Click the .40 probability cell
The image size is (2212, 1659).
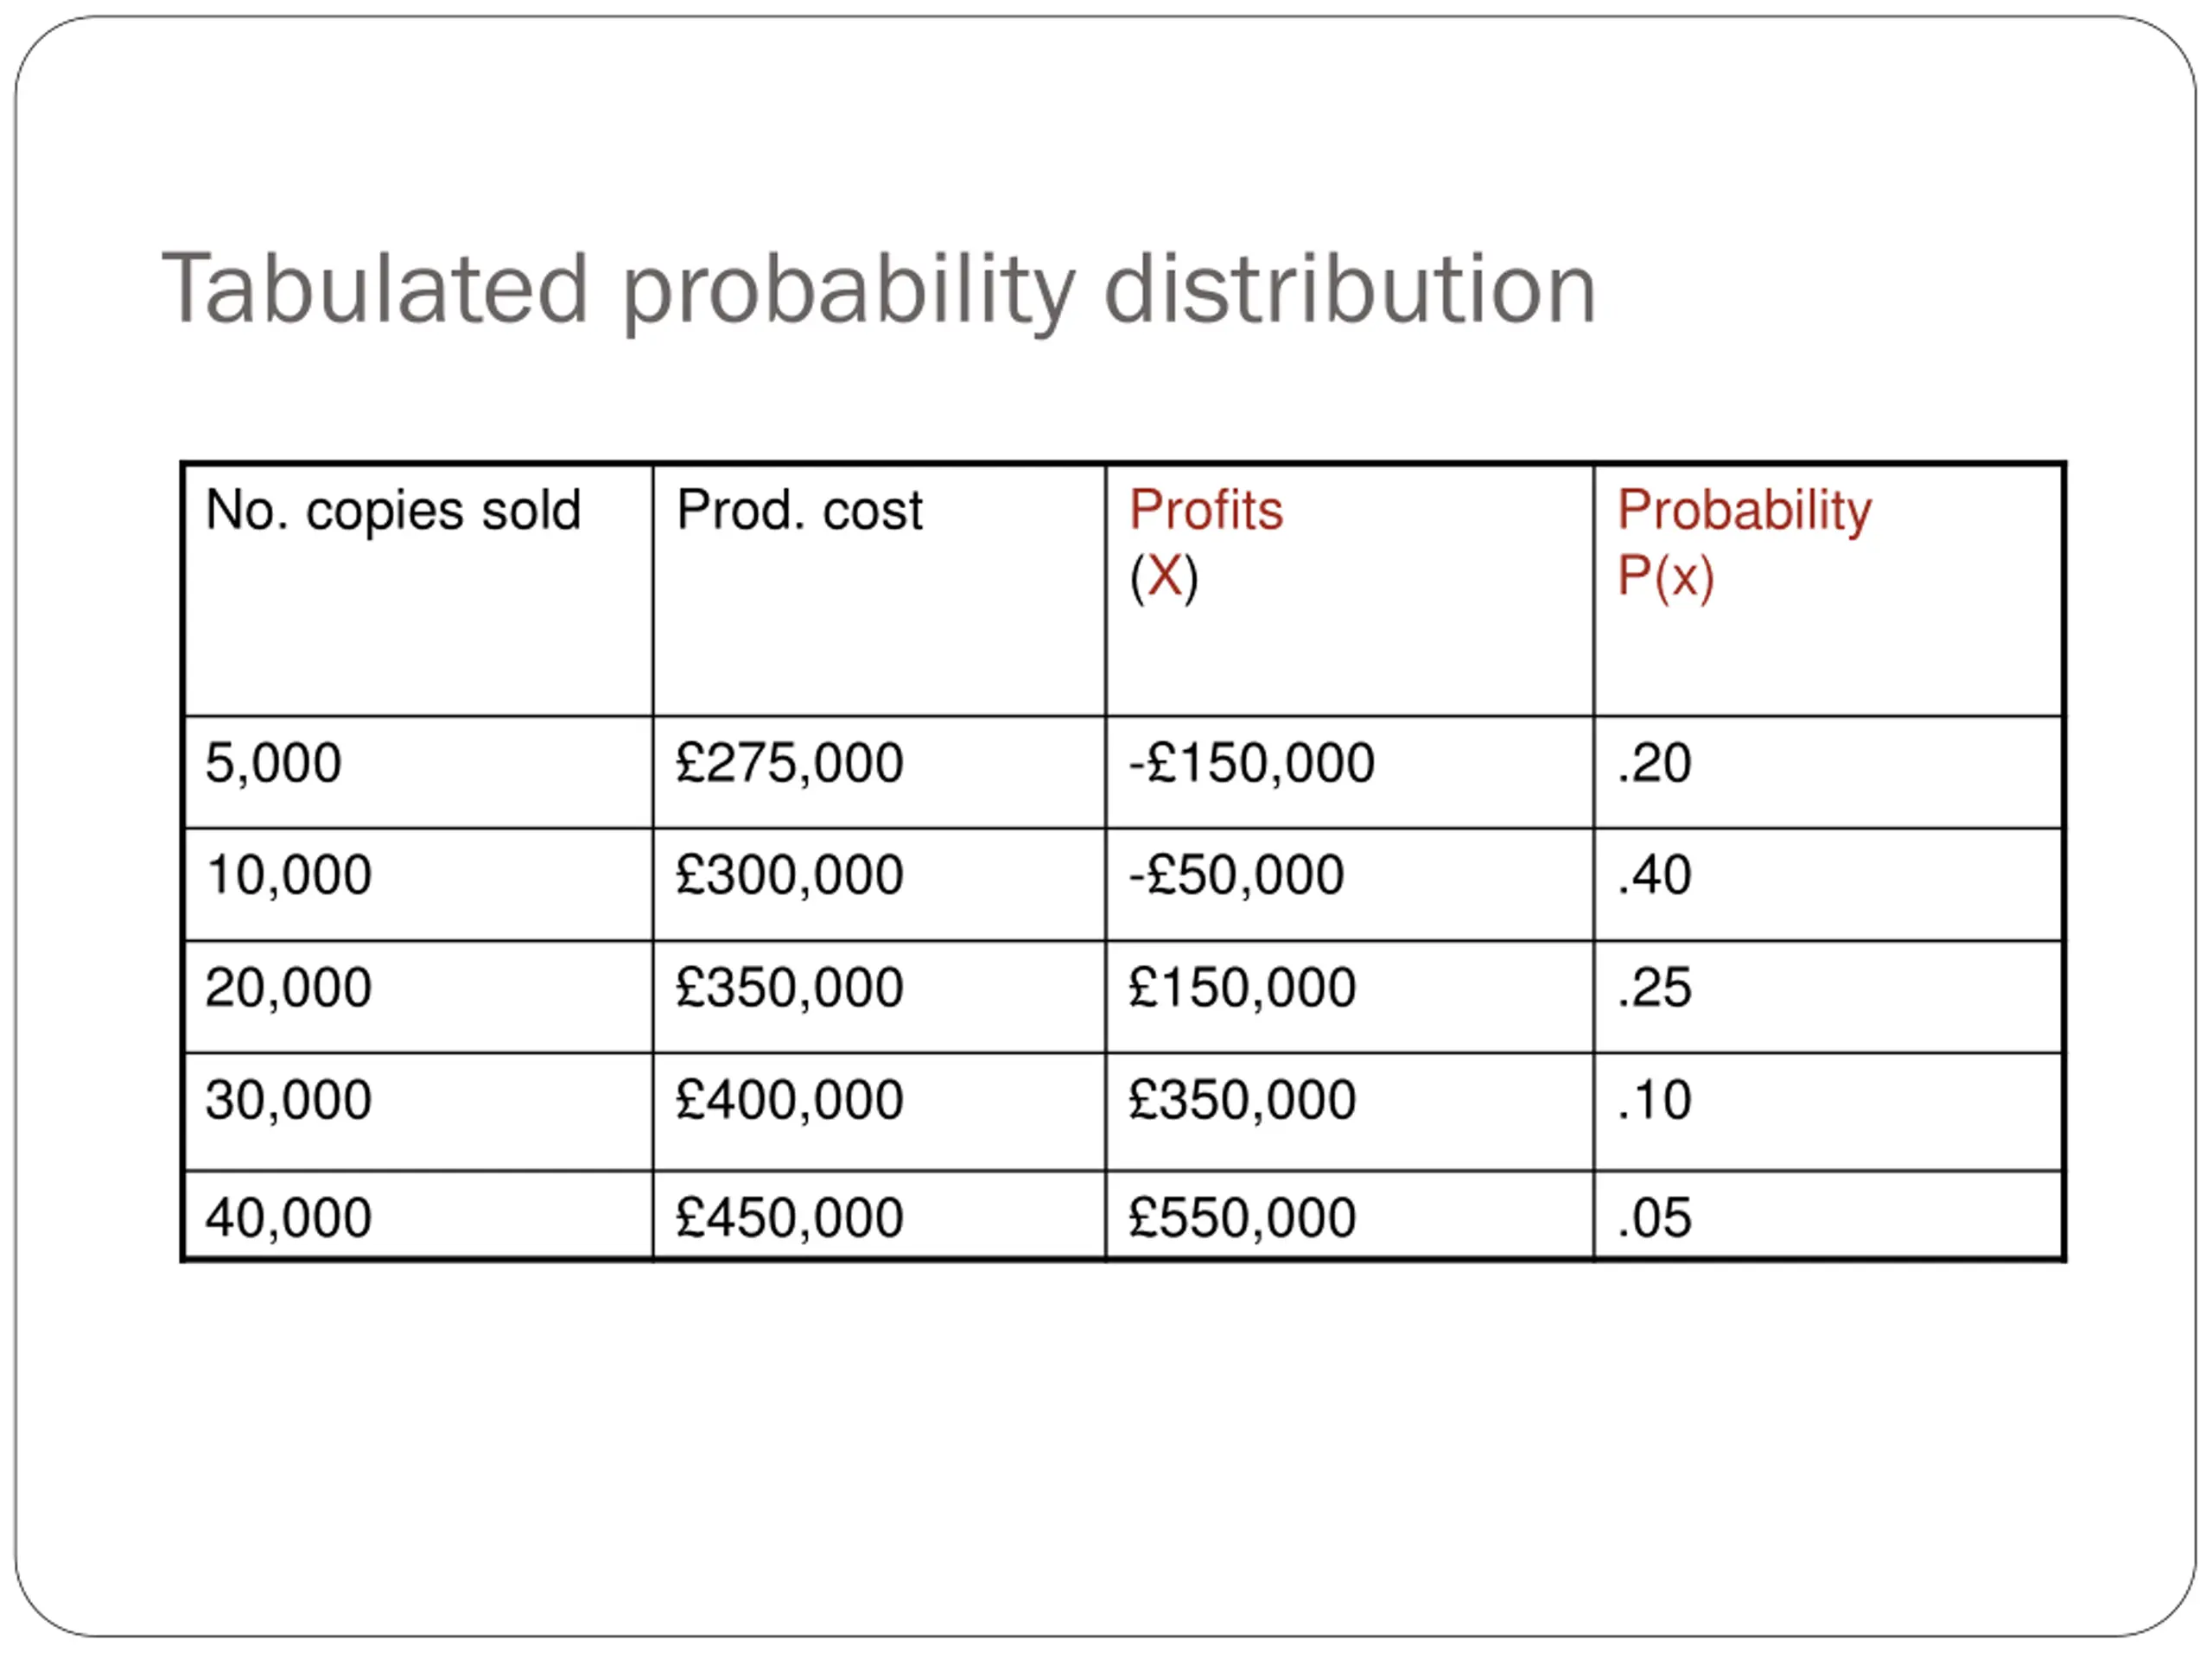(x=1828, y=884)
